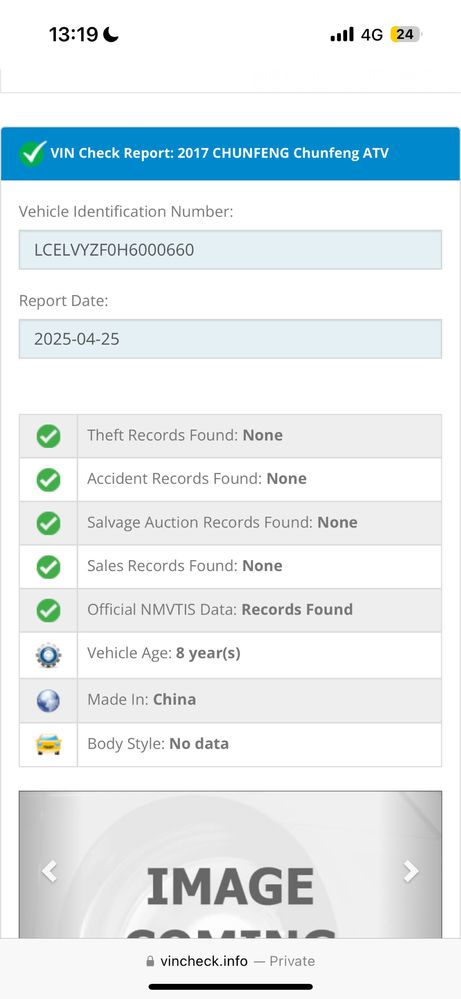Tap the clock in the status bar
Viewport: 461px width, 999px height.
[x=73, y=34]
